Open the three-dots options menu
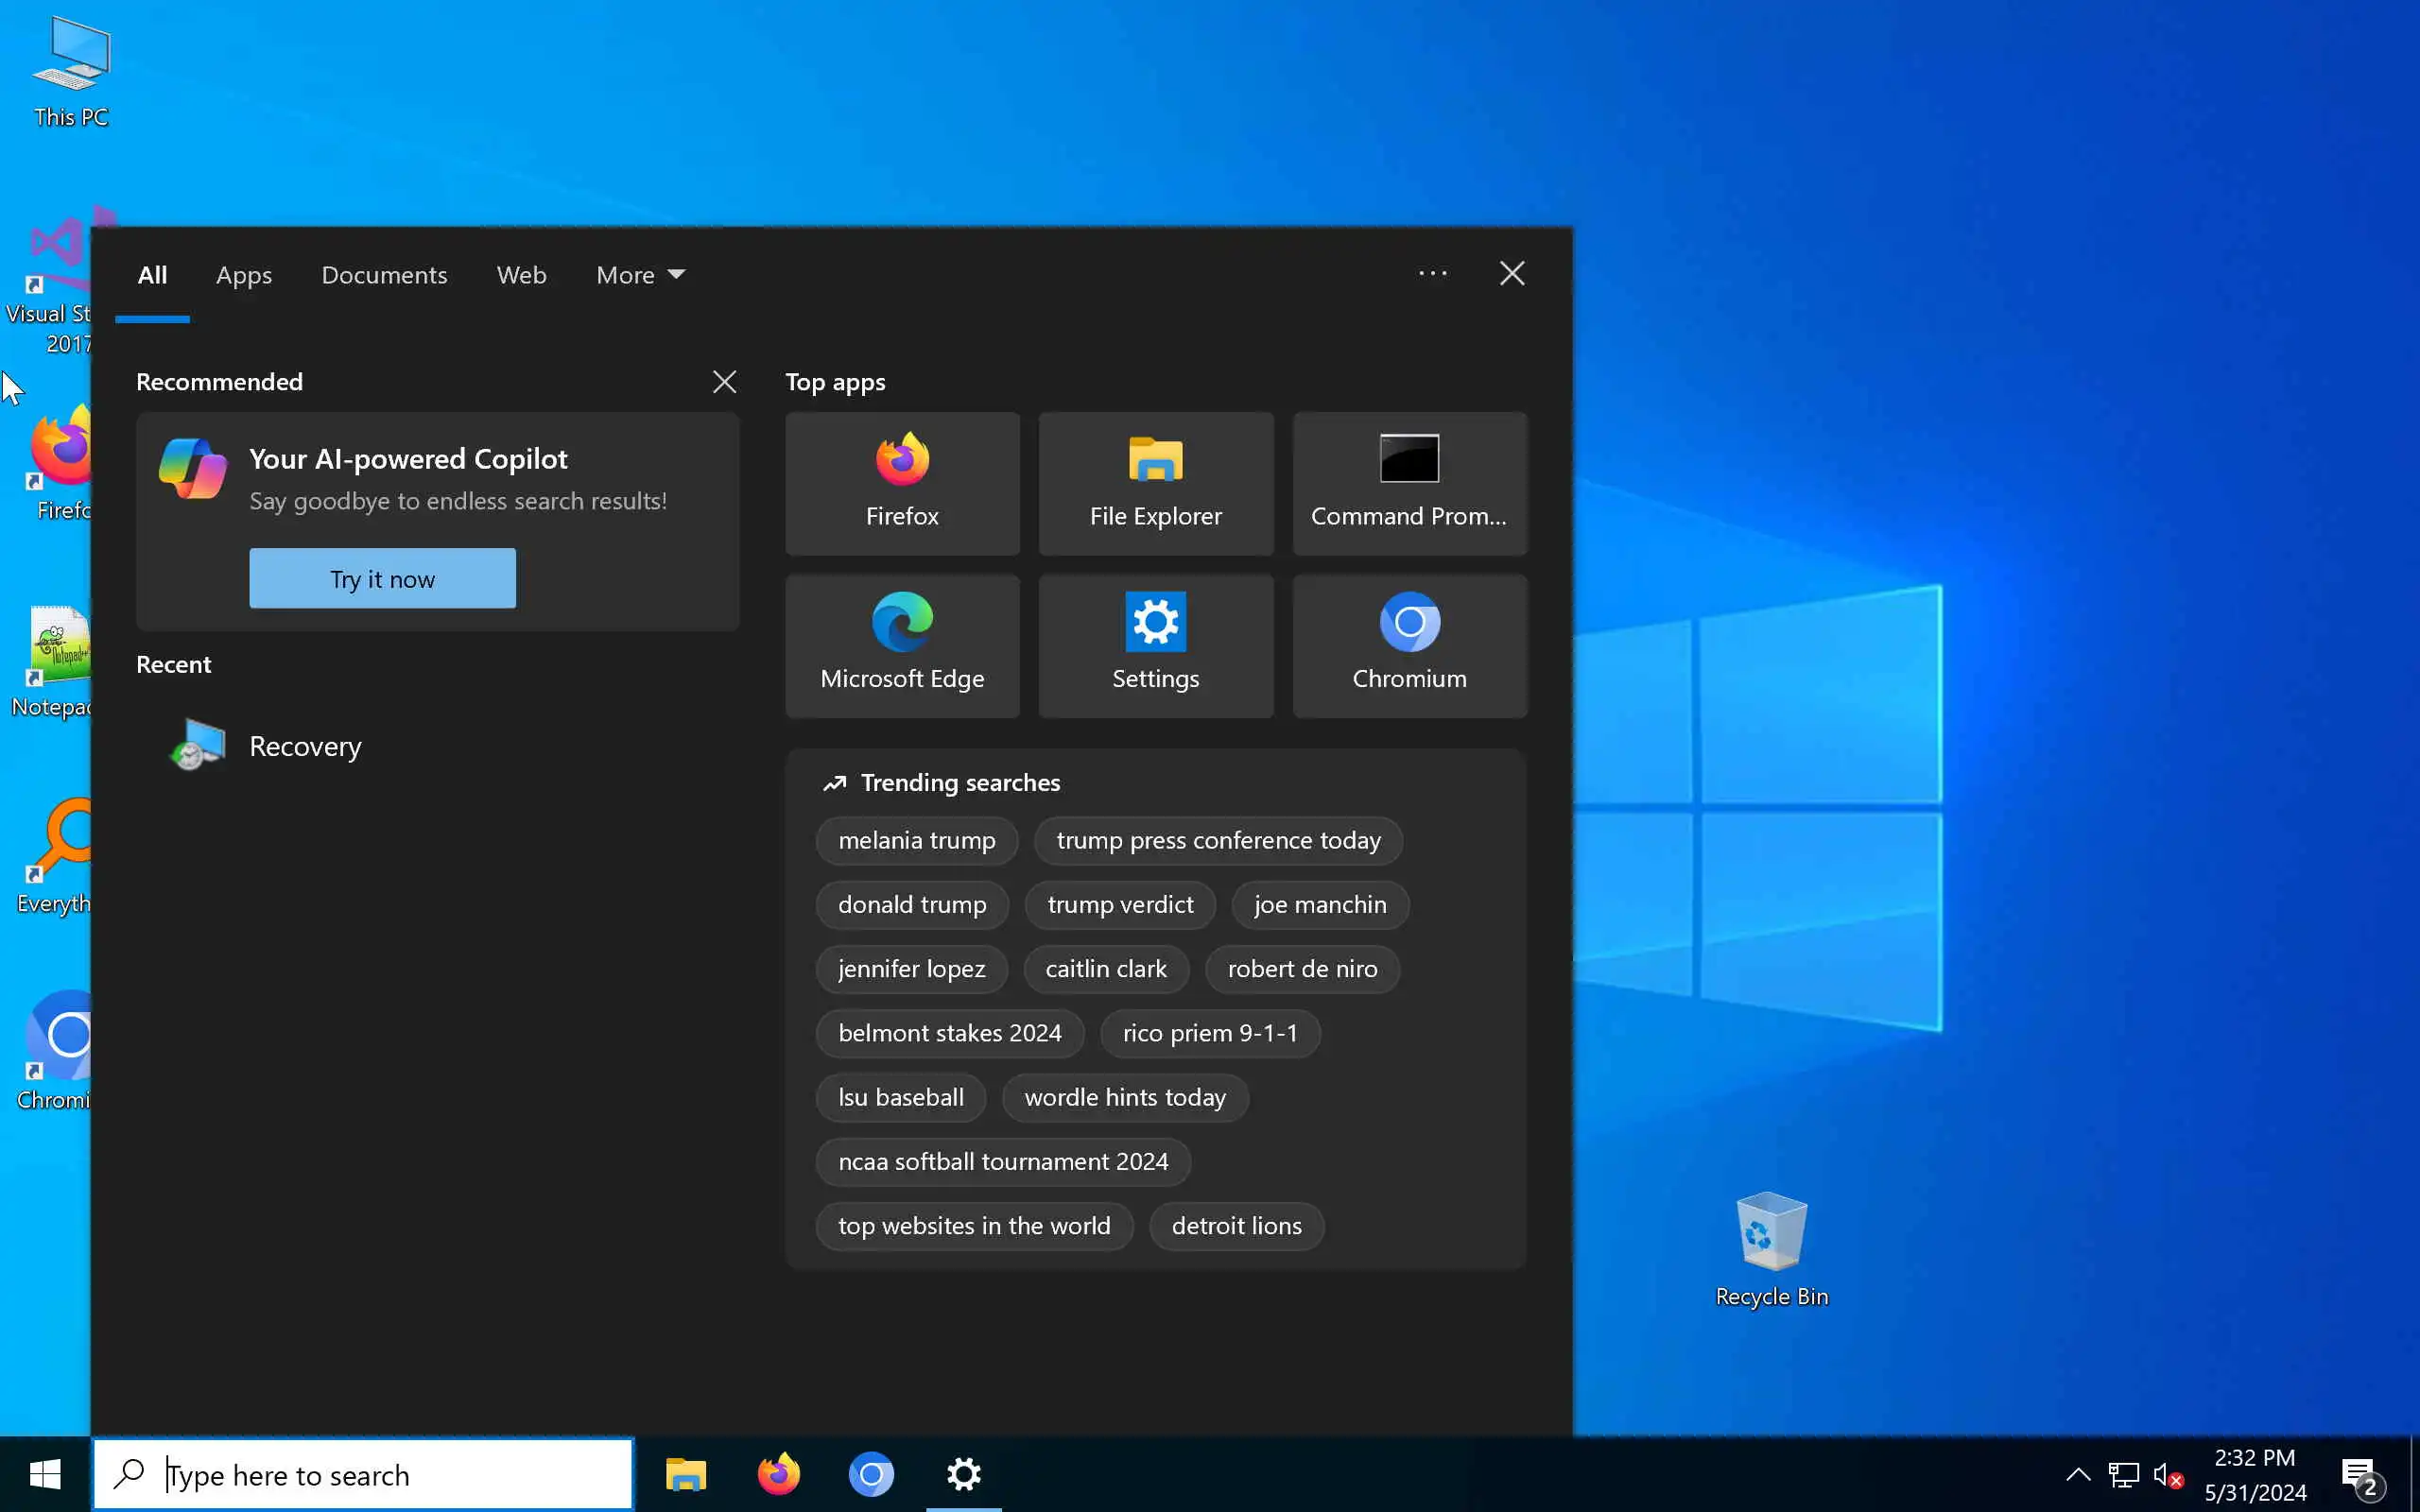Viewport: 2420px width, 1512px height. (1432, 273)
